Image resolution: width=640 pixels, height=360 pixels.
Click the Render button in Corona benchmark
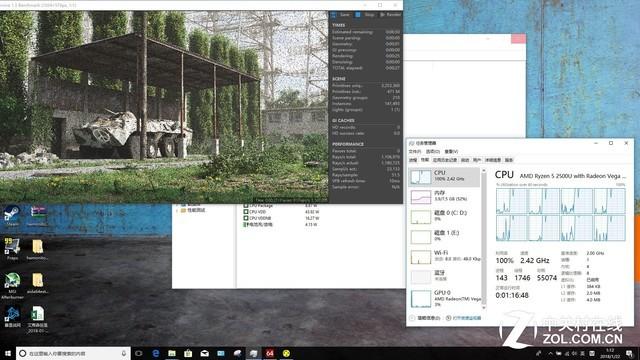click(390, 15)
